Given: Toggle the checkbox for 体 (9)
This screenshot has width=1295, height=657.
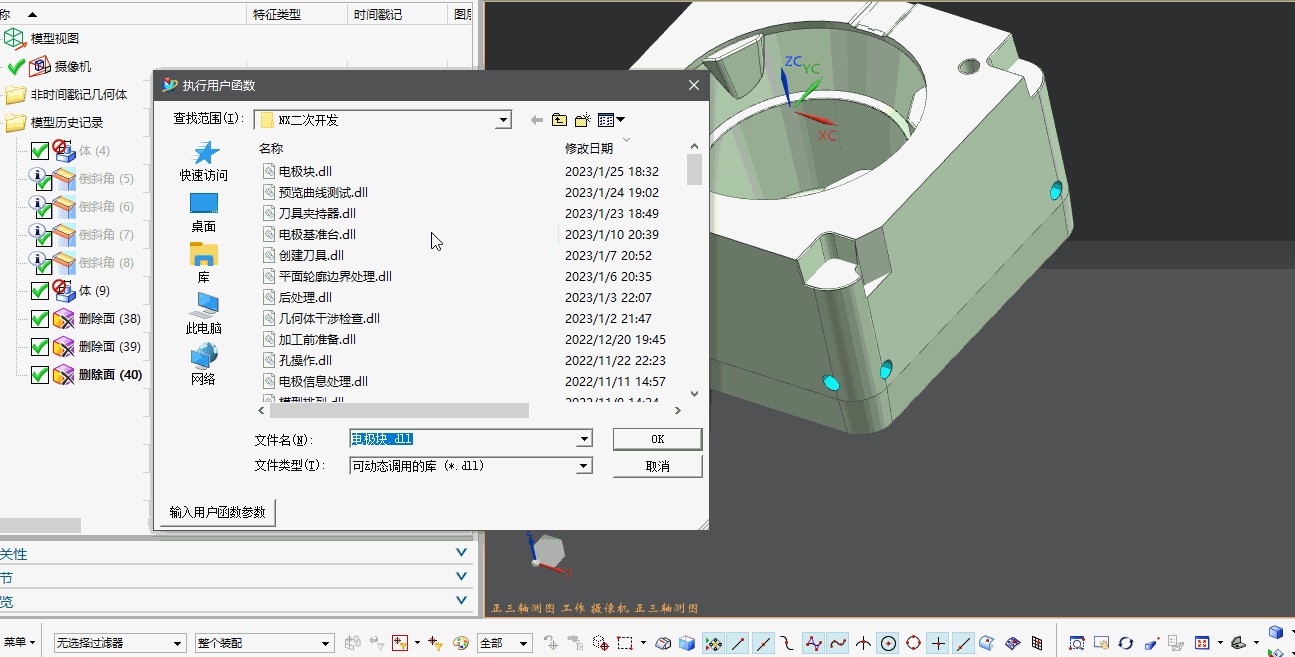Looking at the screenshot, I should pos(40,291).
